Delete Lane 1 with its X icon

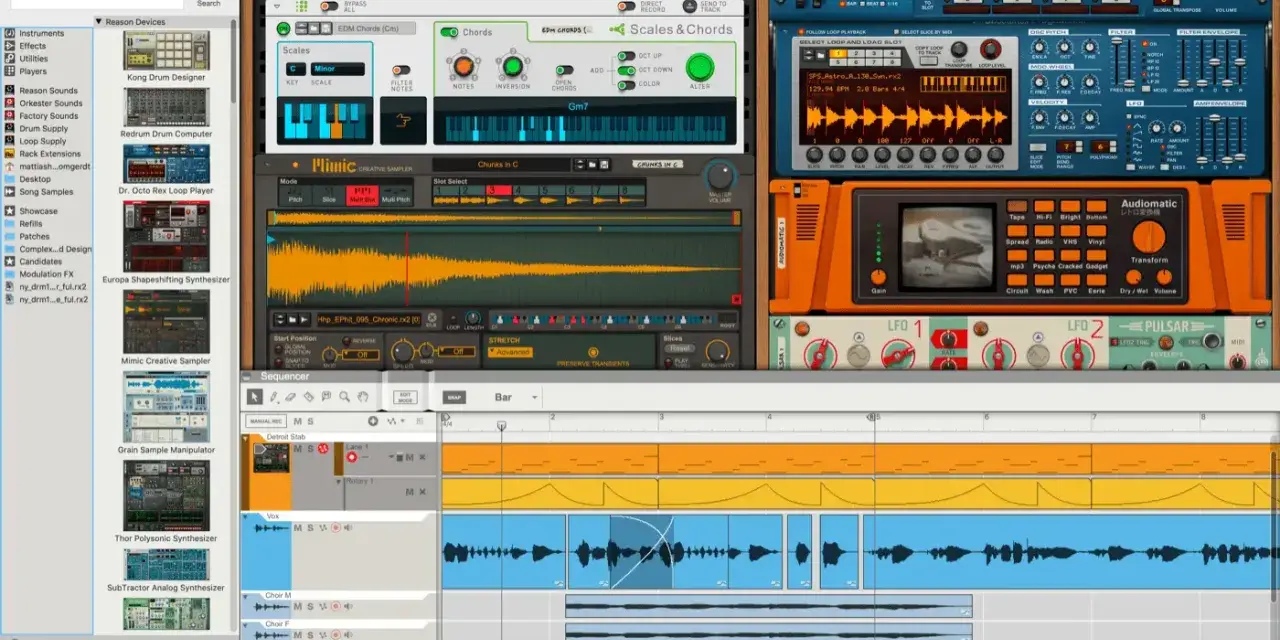coord(422,457)
